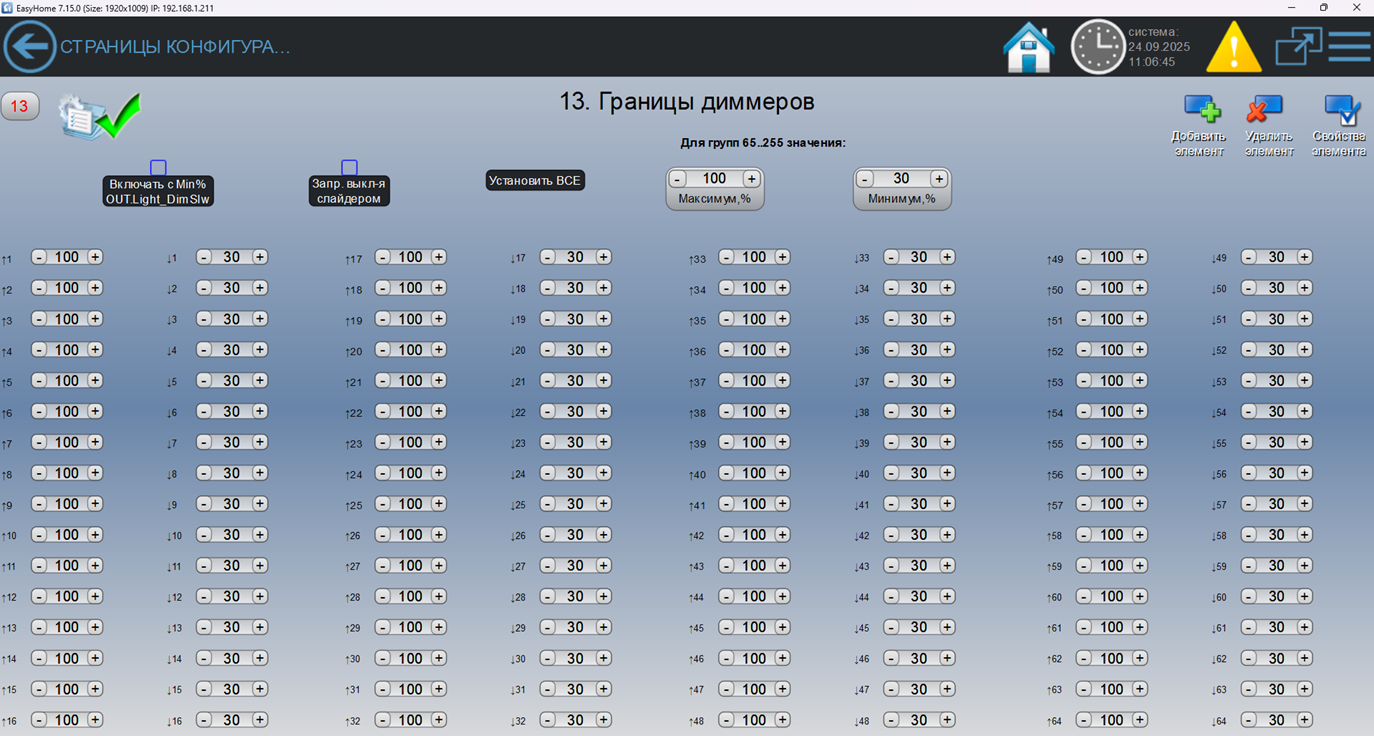Open the yellow warning alerts icon
The height and width of the screenshot is (736, 1374).
coord(1234,48)
